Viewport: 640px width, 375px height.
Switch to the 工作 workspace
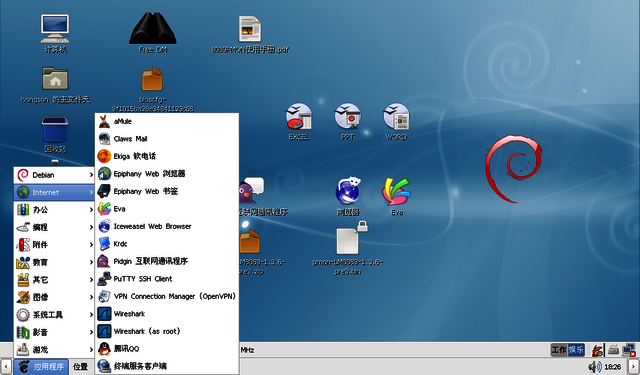(x=559, y=350)
